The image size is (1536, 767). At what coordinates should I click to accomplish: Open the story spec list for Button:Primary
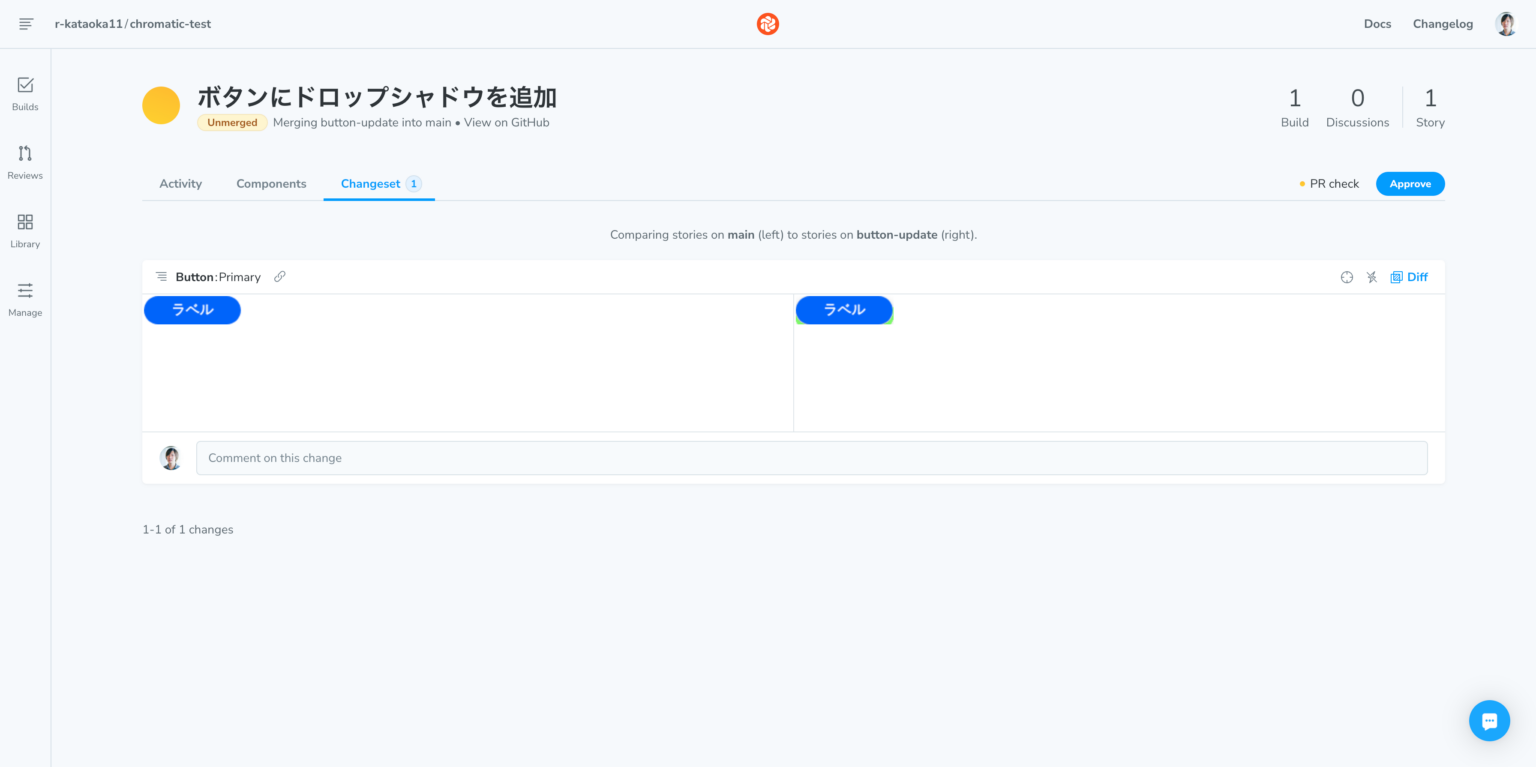pyautogui.click(x=160, y=276)
